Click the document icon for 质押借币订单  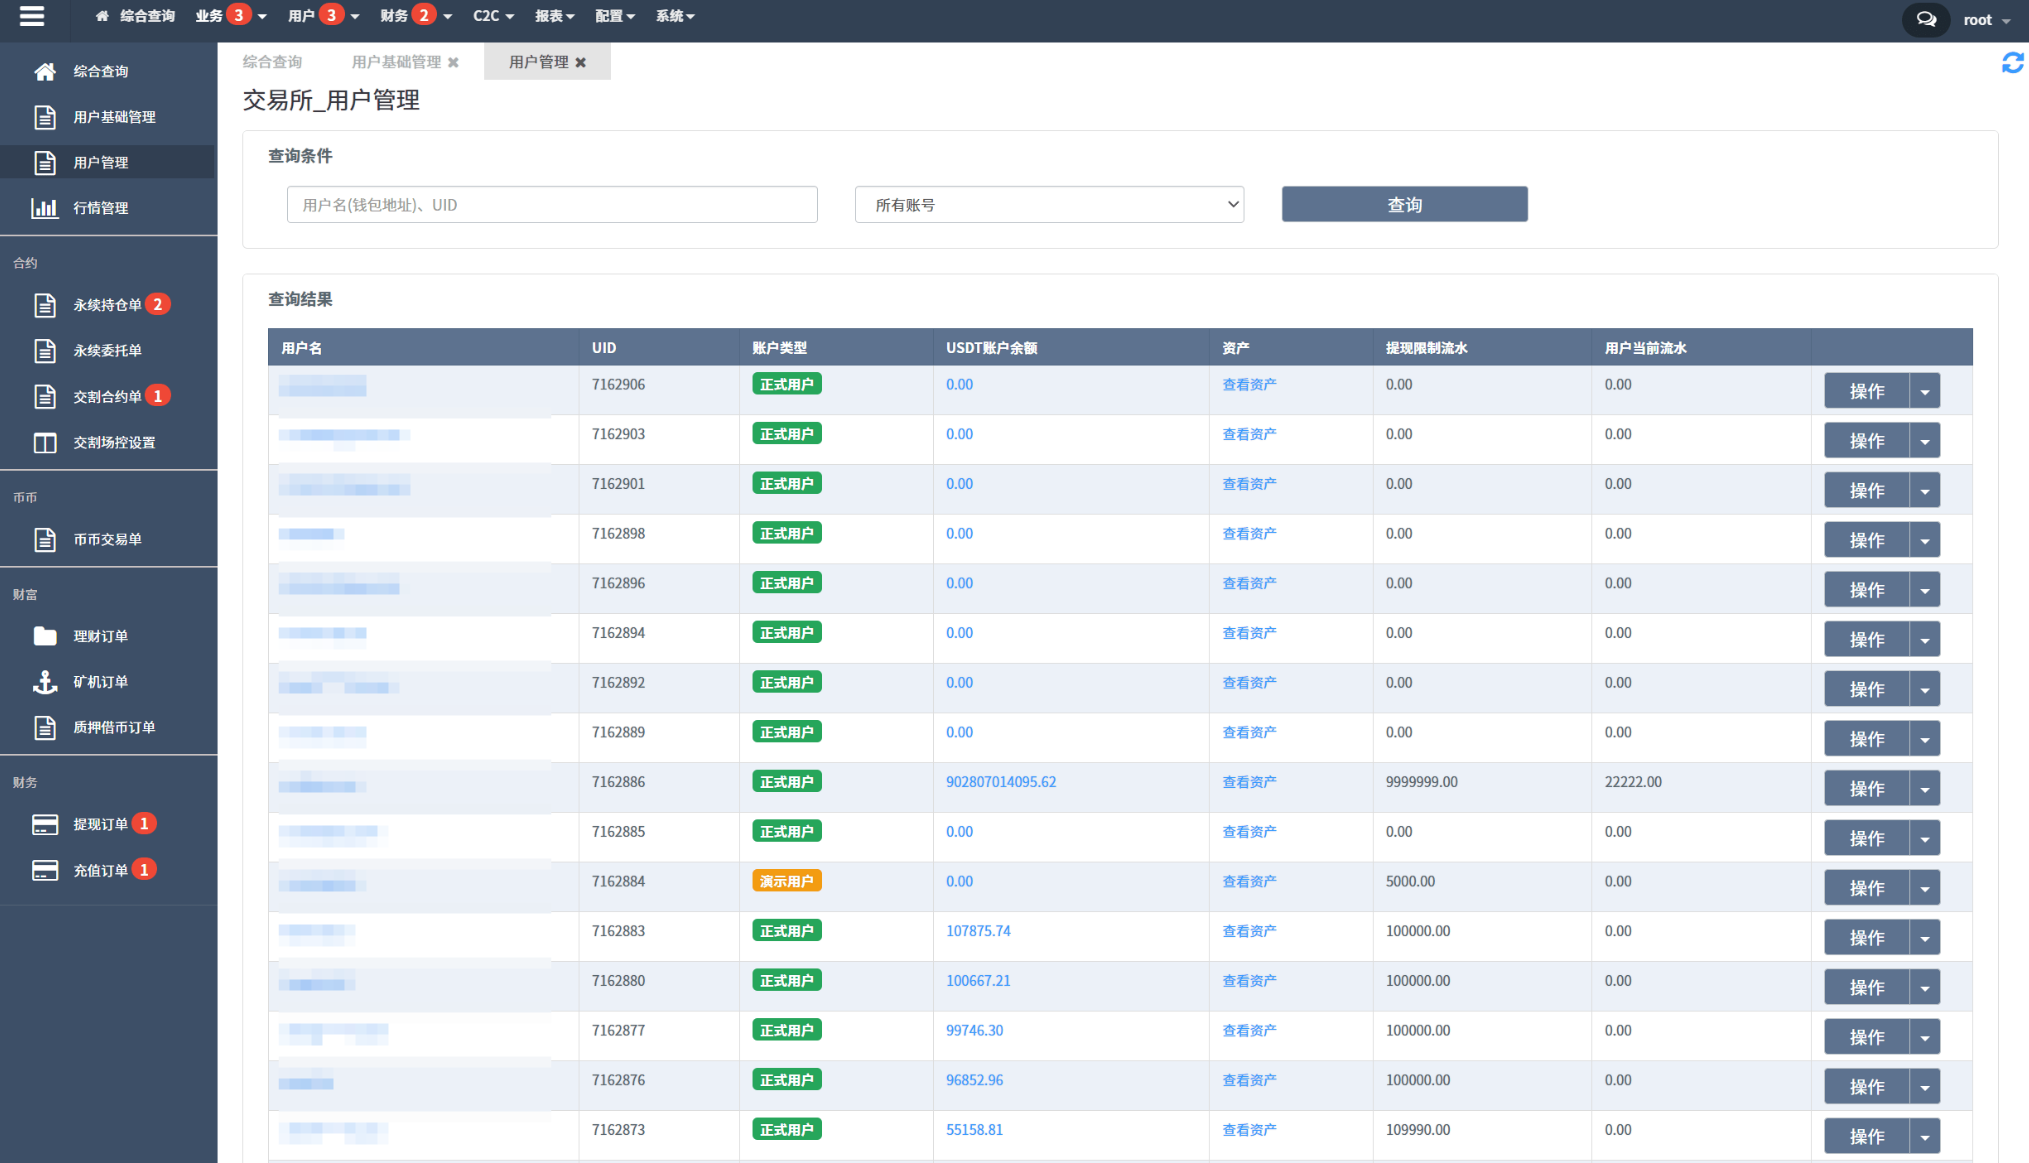pos(45,727)
